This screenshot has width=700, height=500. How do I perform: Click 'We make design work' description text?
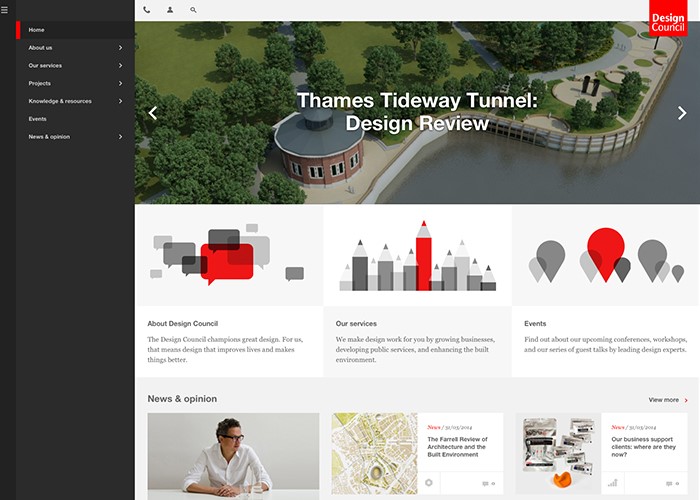415,350
